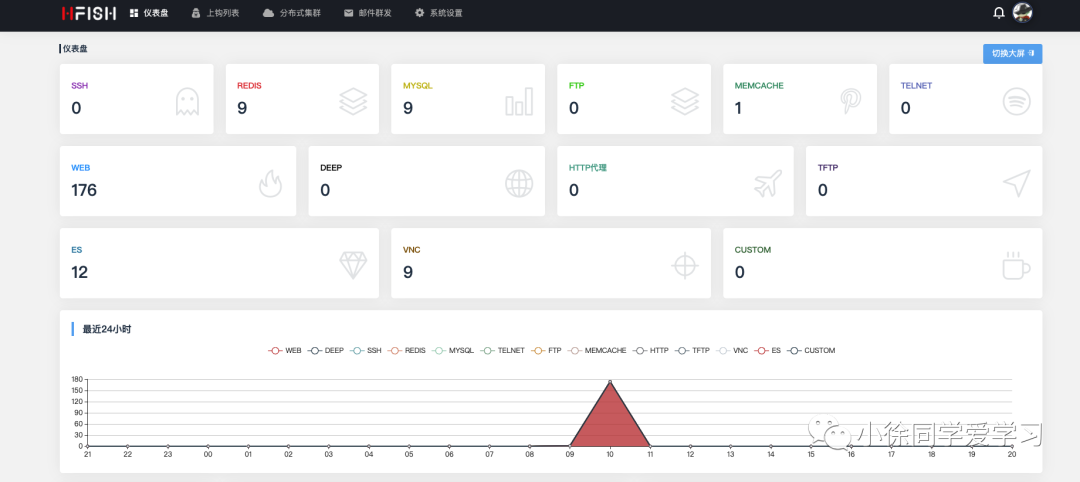1080x482 pixels.
Task: Click the diamond icon on ES card
Action: (353, 265)
